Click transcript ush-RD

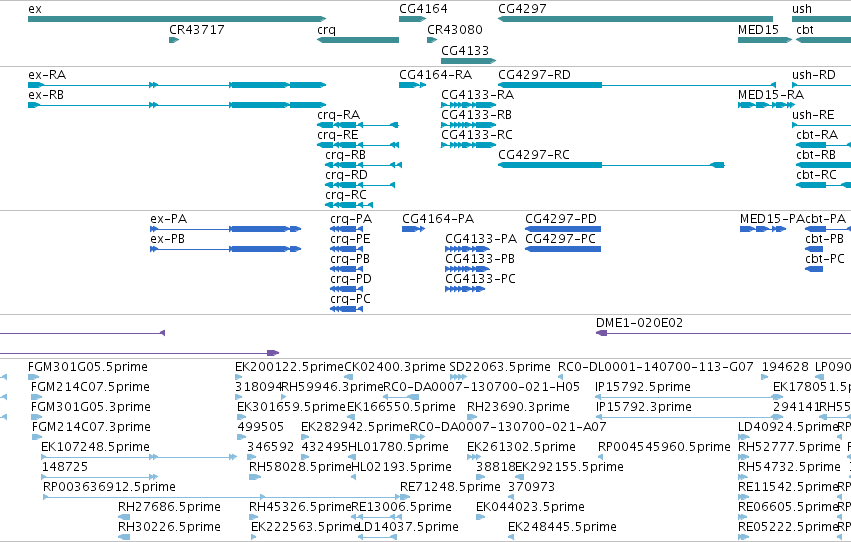[x=822, y=85]
